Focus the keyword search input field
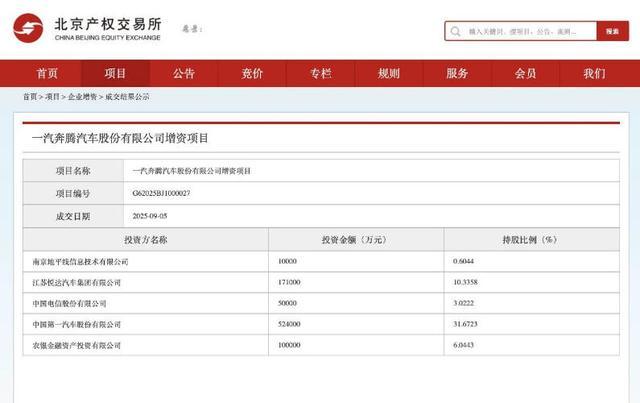640x403 pixels. click(x=521, y=31)
